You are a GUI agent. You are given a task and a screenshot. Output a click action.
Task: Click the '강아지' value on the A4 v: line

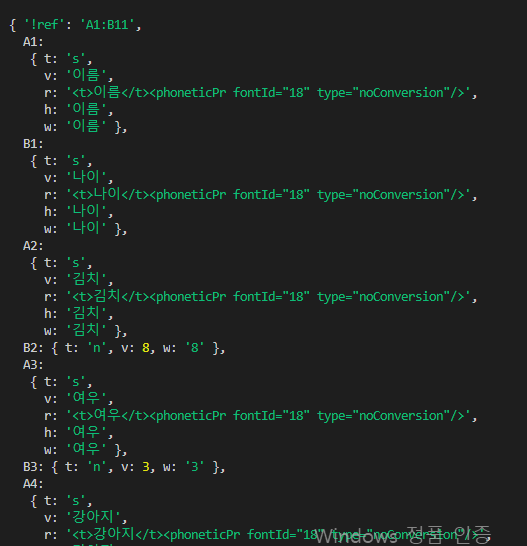click(93, 517)
